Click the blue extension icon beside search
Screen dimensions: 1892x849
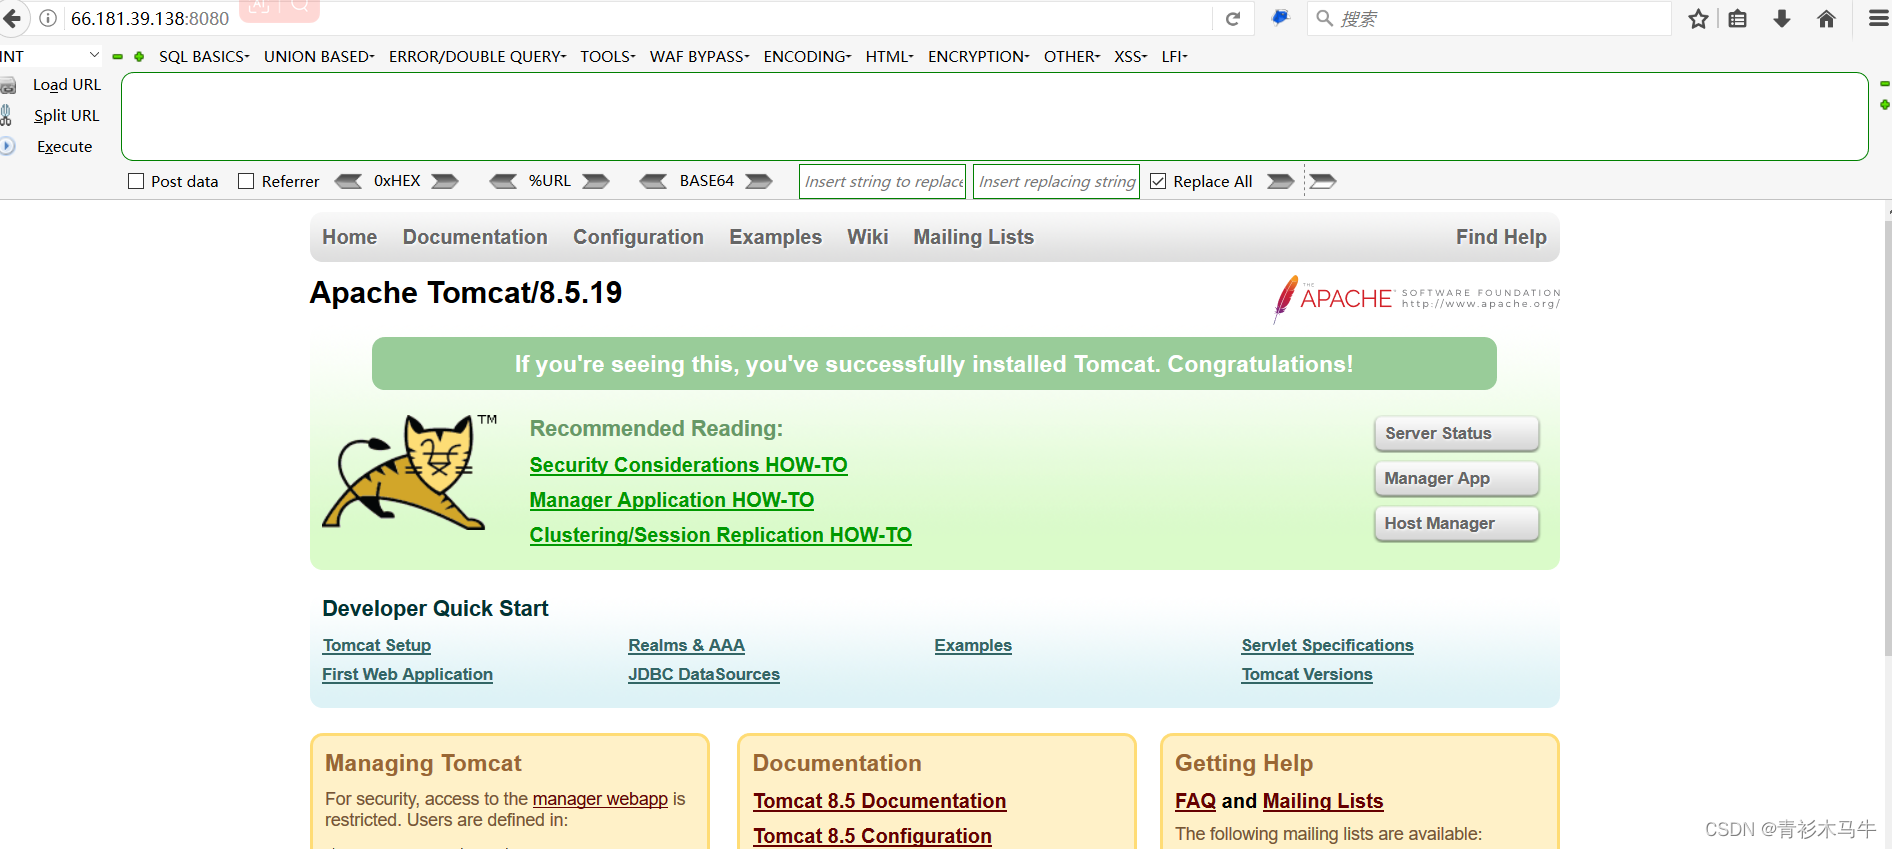1280,17
